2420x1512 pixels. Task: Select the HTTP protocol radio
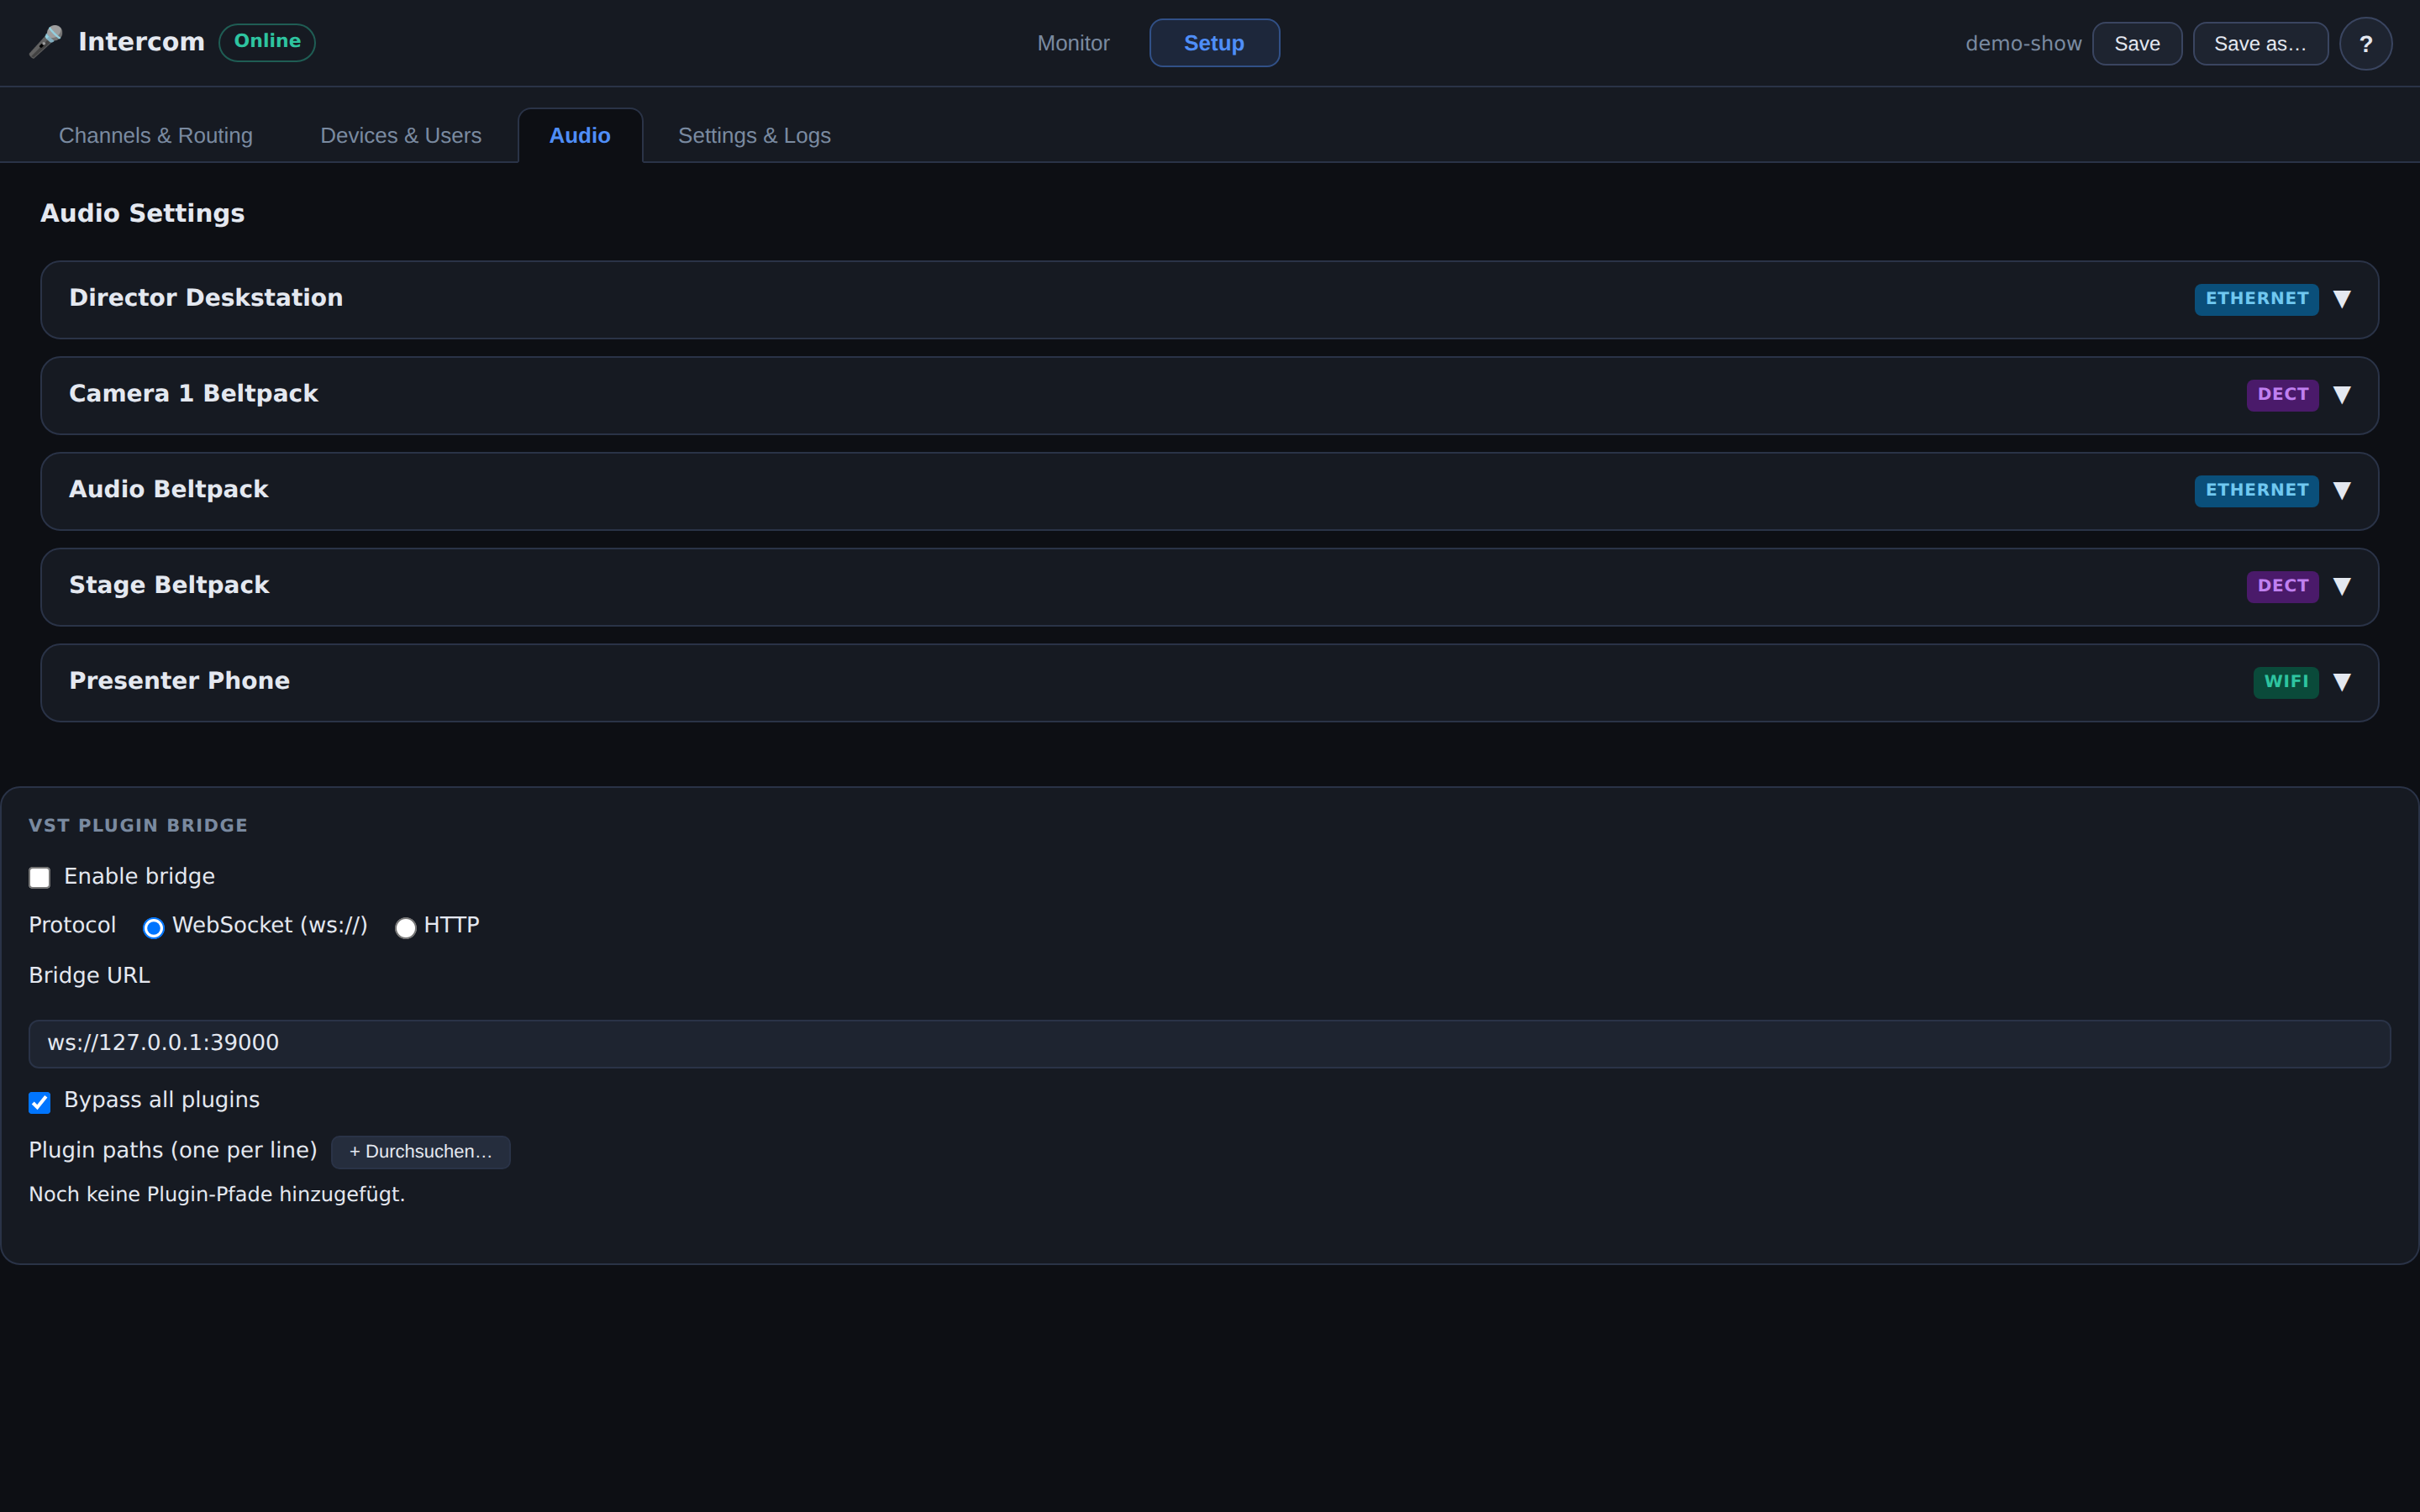tap(405, 928)
